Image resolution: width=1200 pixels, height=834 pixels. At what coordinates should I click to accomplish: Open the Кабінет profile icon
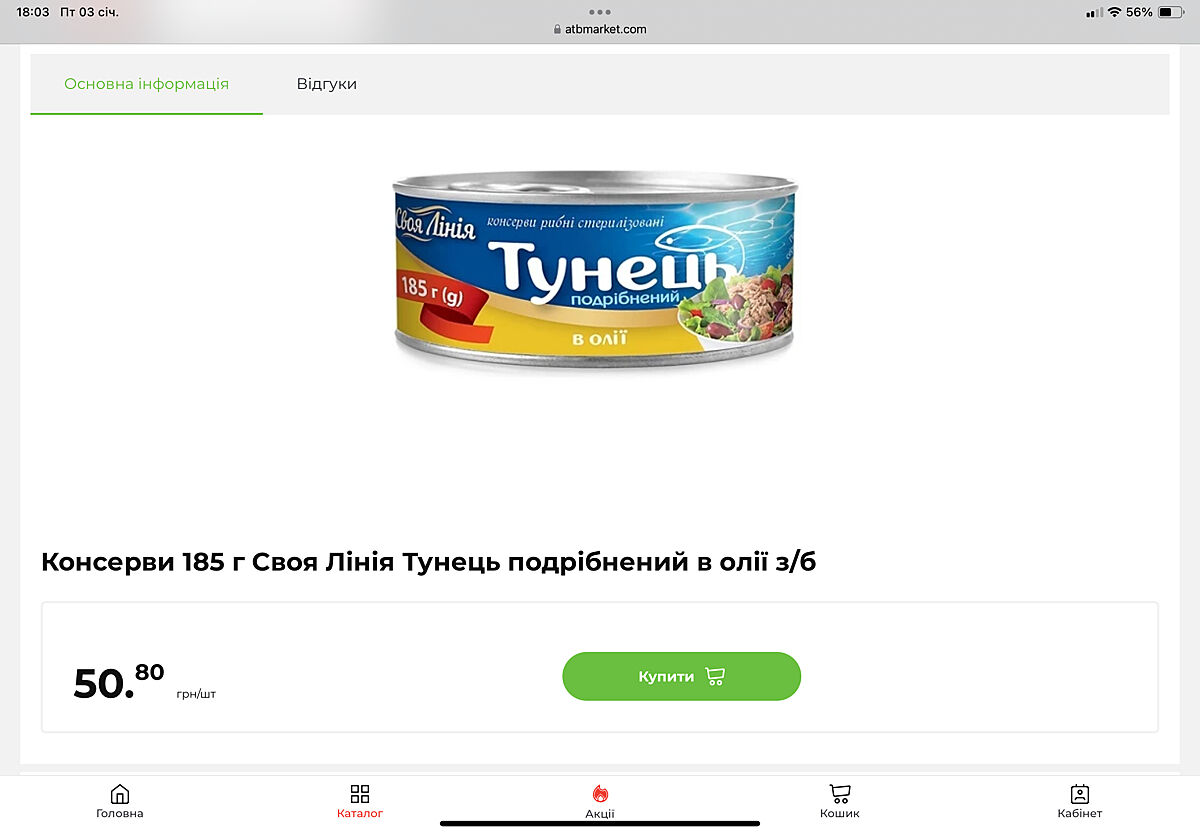(1080, 794)
